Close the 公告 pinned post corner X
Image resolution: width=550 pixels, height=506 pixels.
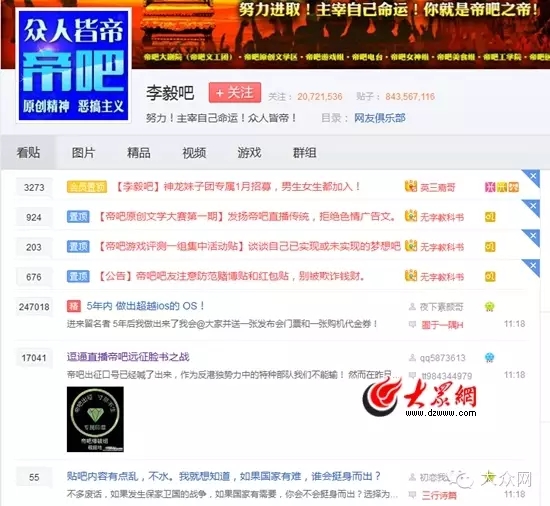533,265
